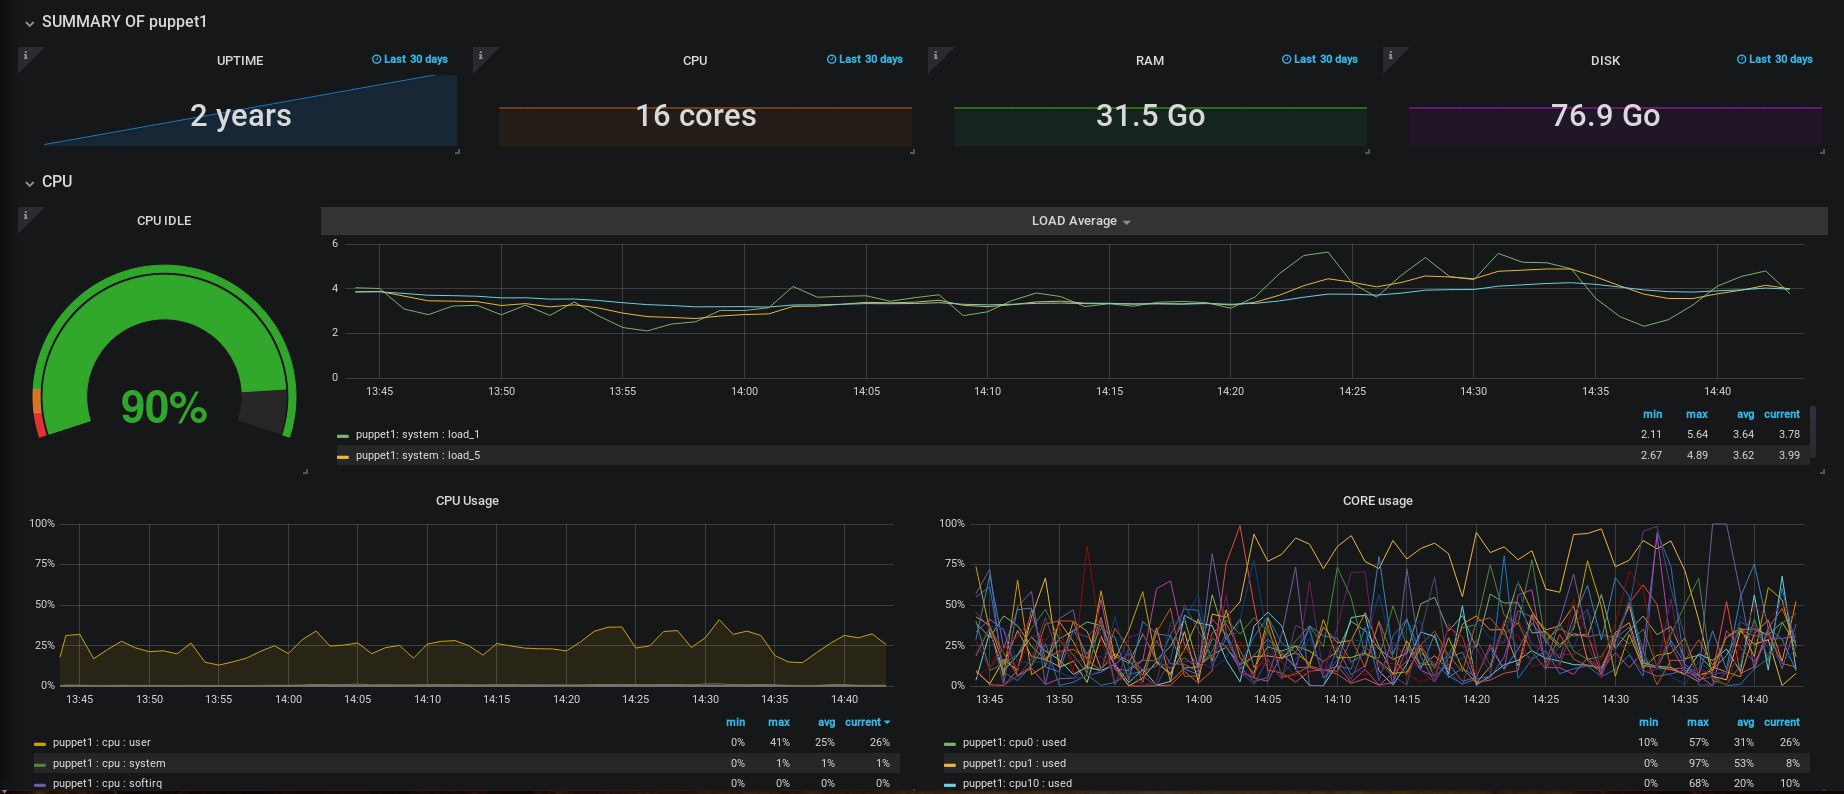Click resize handle of CPU IDLE panel
The height and width of the screenshot is (794, 1844).
305,471
